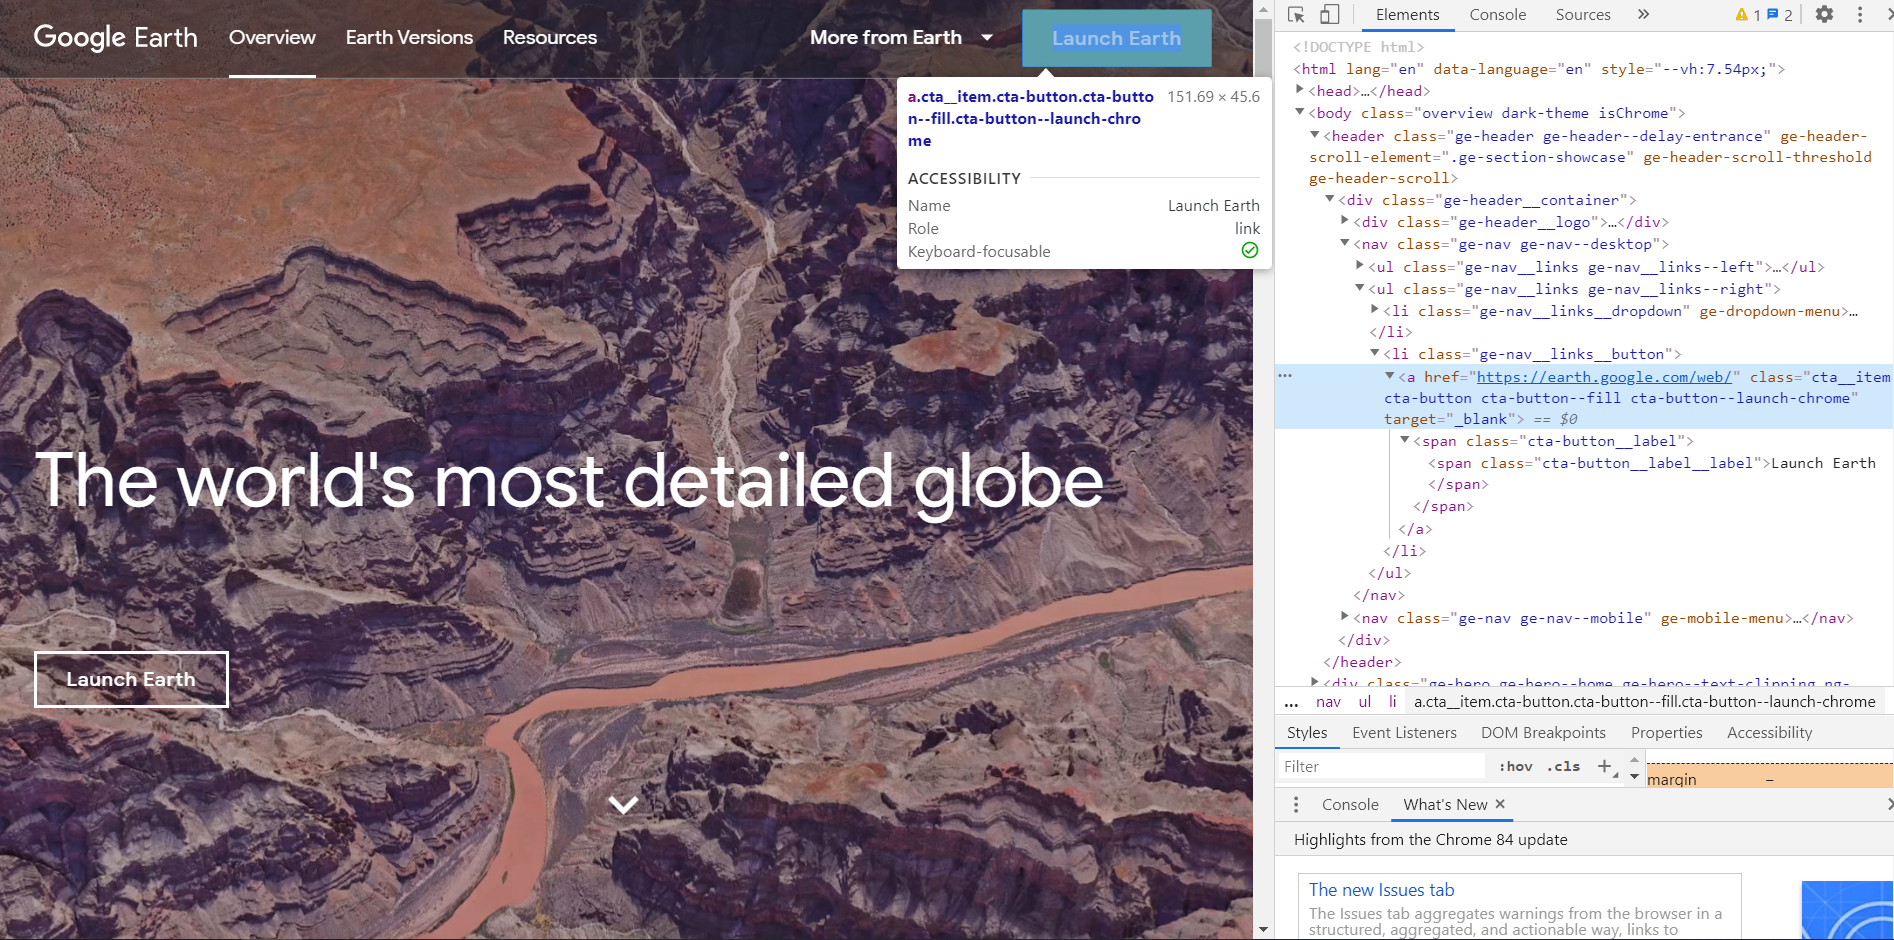Follow the earth.google.com/web href link

tap(1604, 377)
